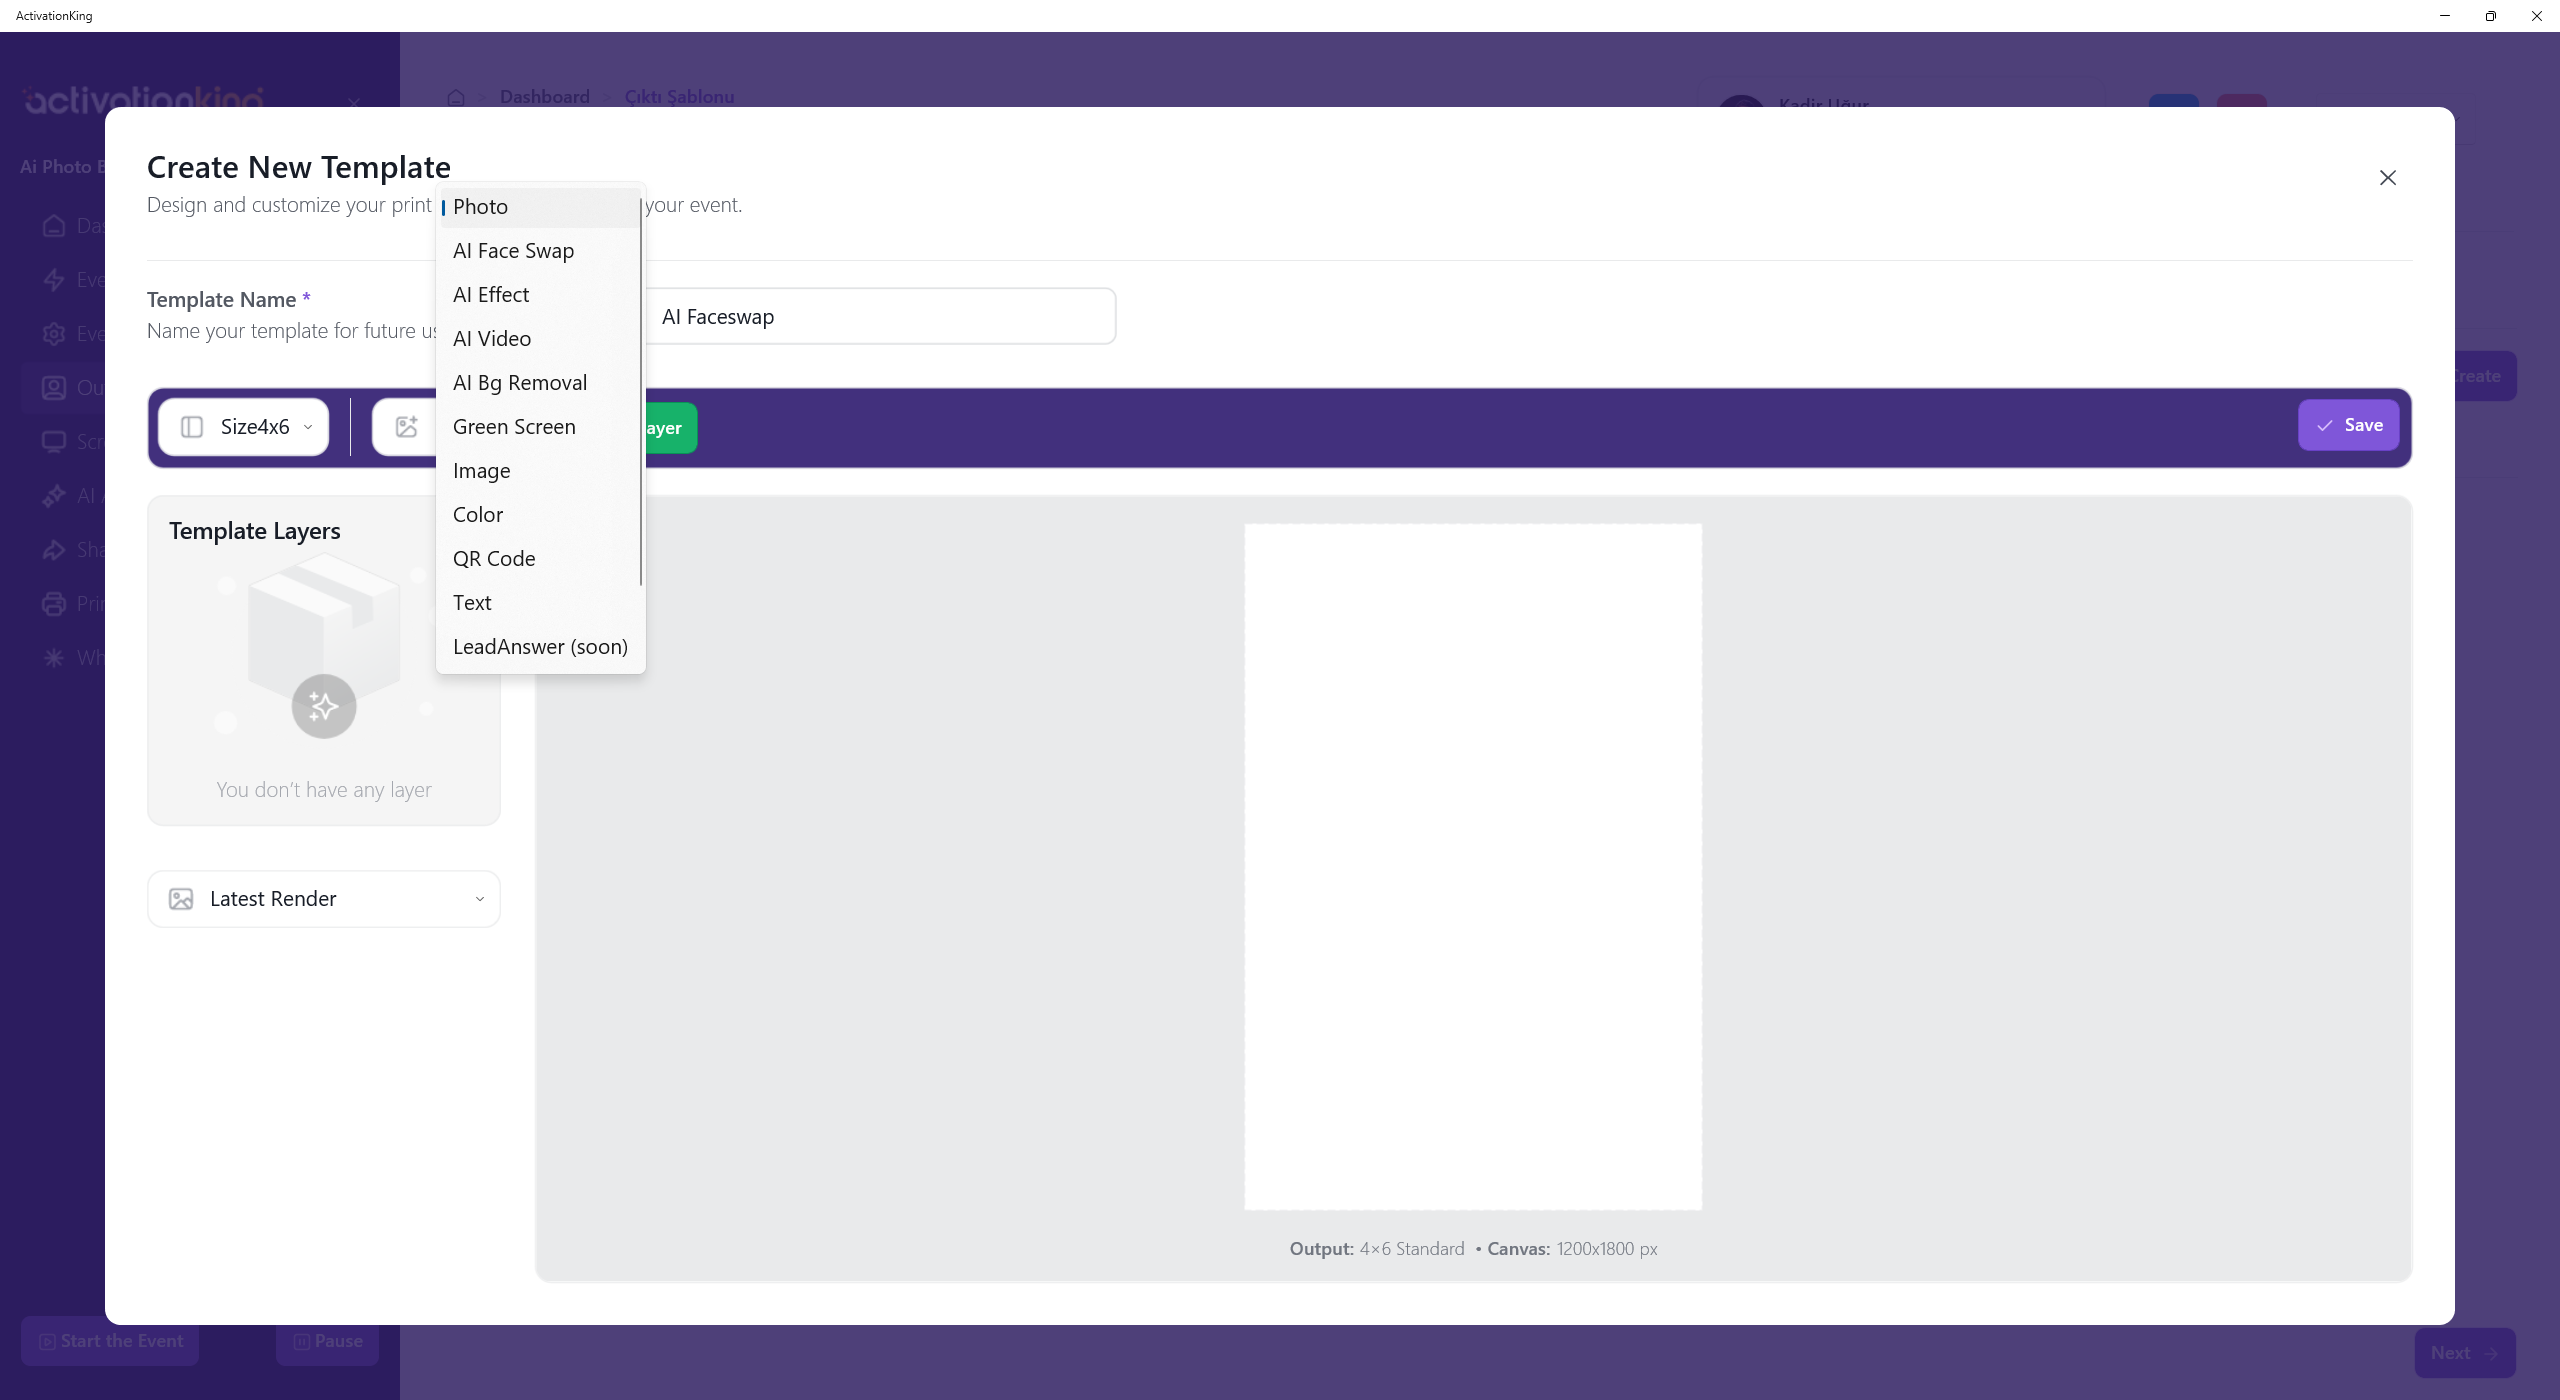Select AI Video option

click(491, 339)
